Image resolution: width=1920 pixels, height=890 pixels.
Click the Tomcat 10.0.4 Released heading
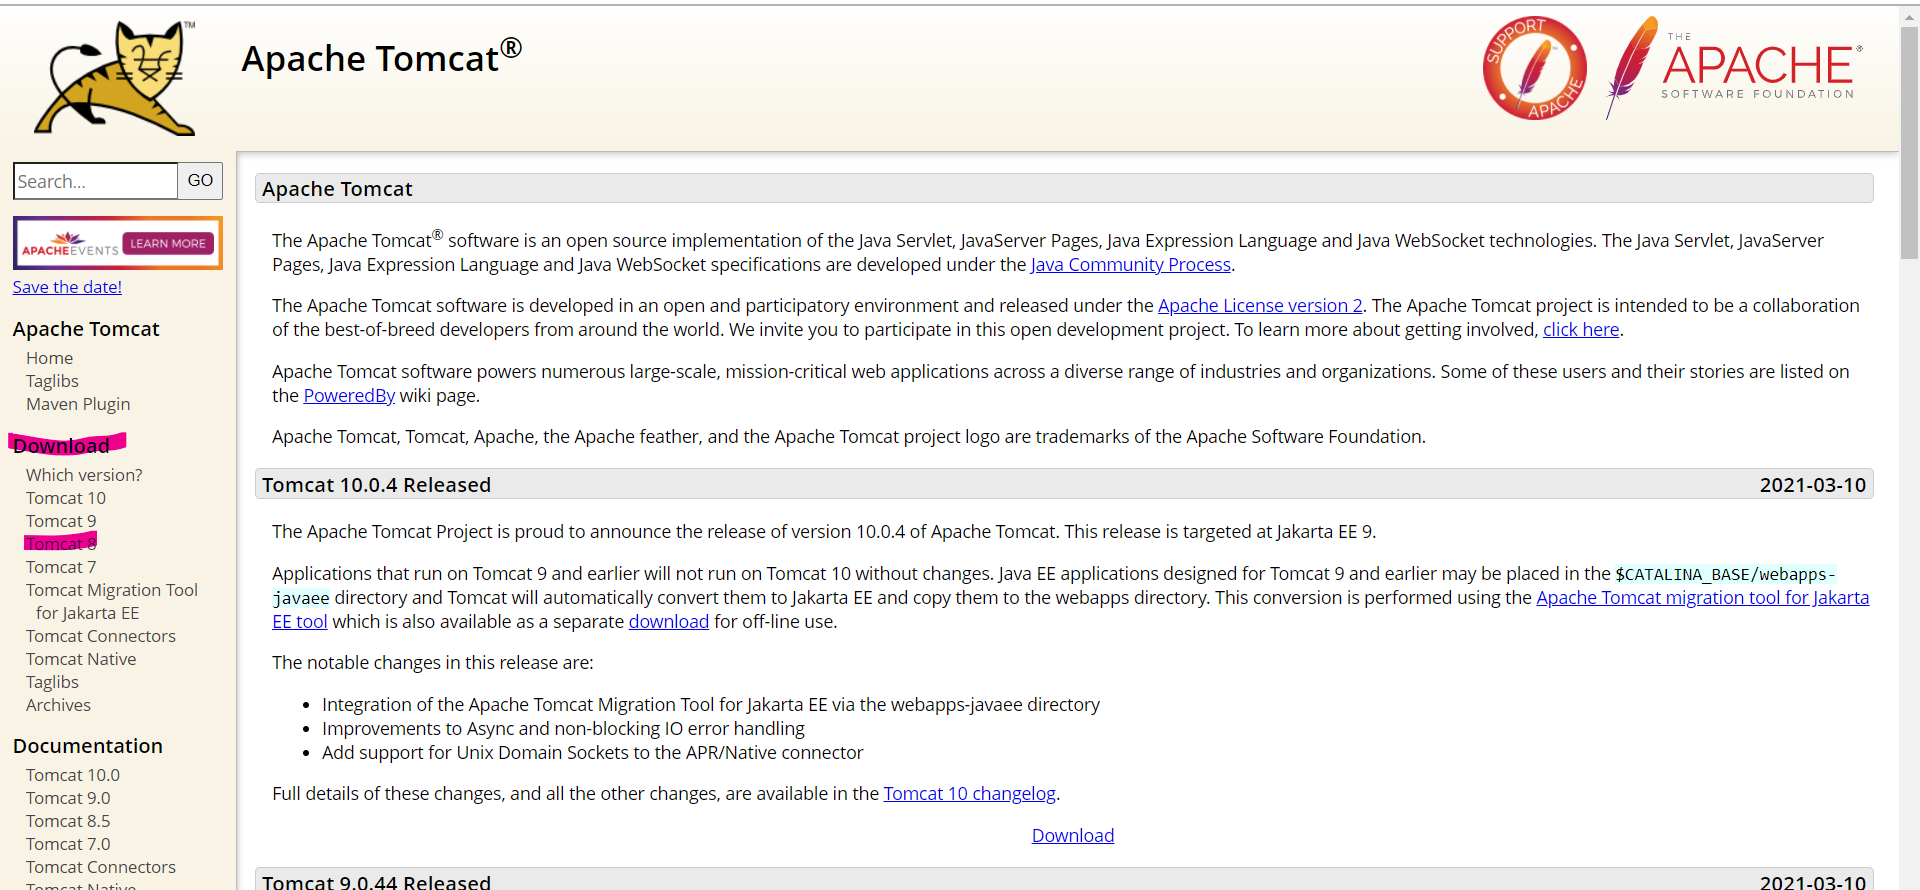point(377,485)
